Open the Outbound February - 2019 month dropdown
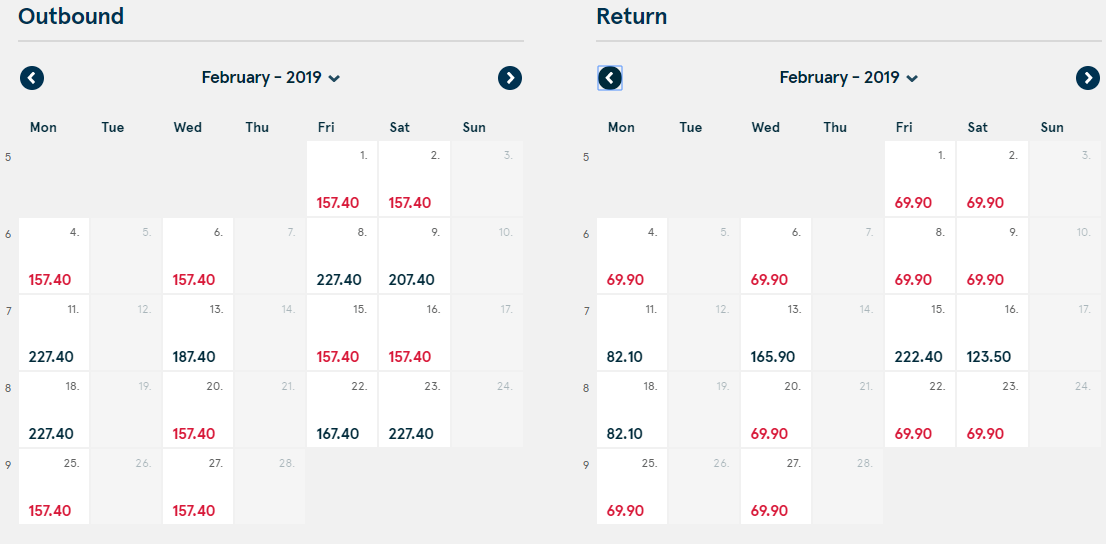The image size is (1106, 544). point(271,78)
